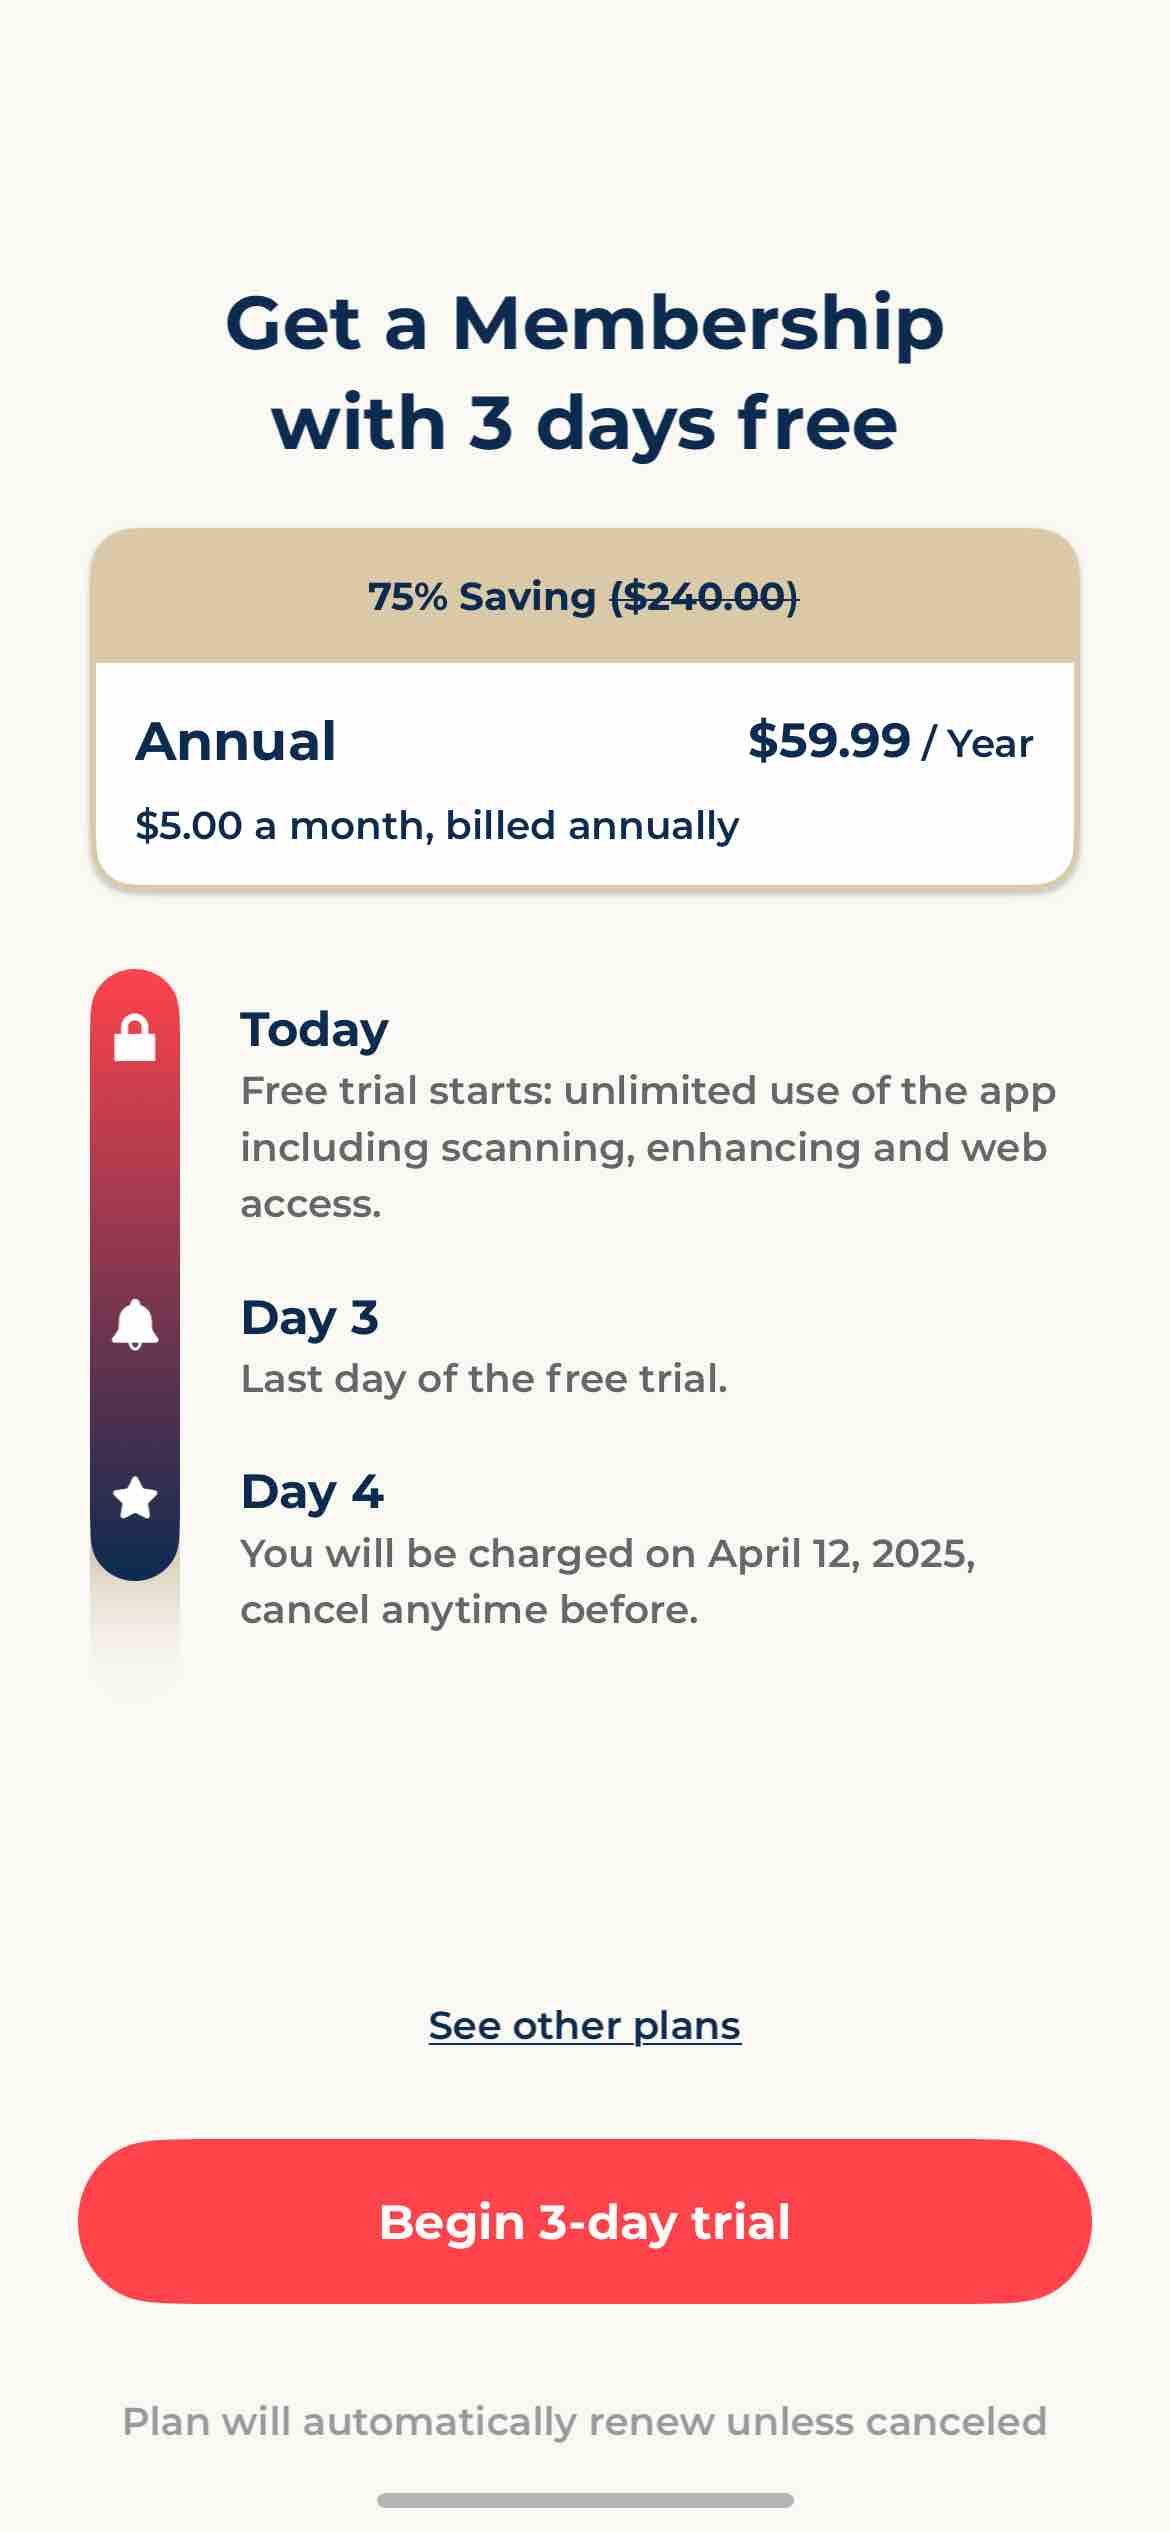Click the free trial starts description text

pyautogui.click(x=648, y=1147)
